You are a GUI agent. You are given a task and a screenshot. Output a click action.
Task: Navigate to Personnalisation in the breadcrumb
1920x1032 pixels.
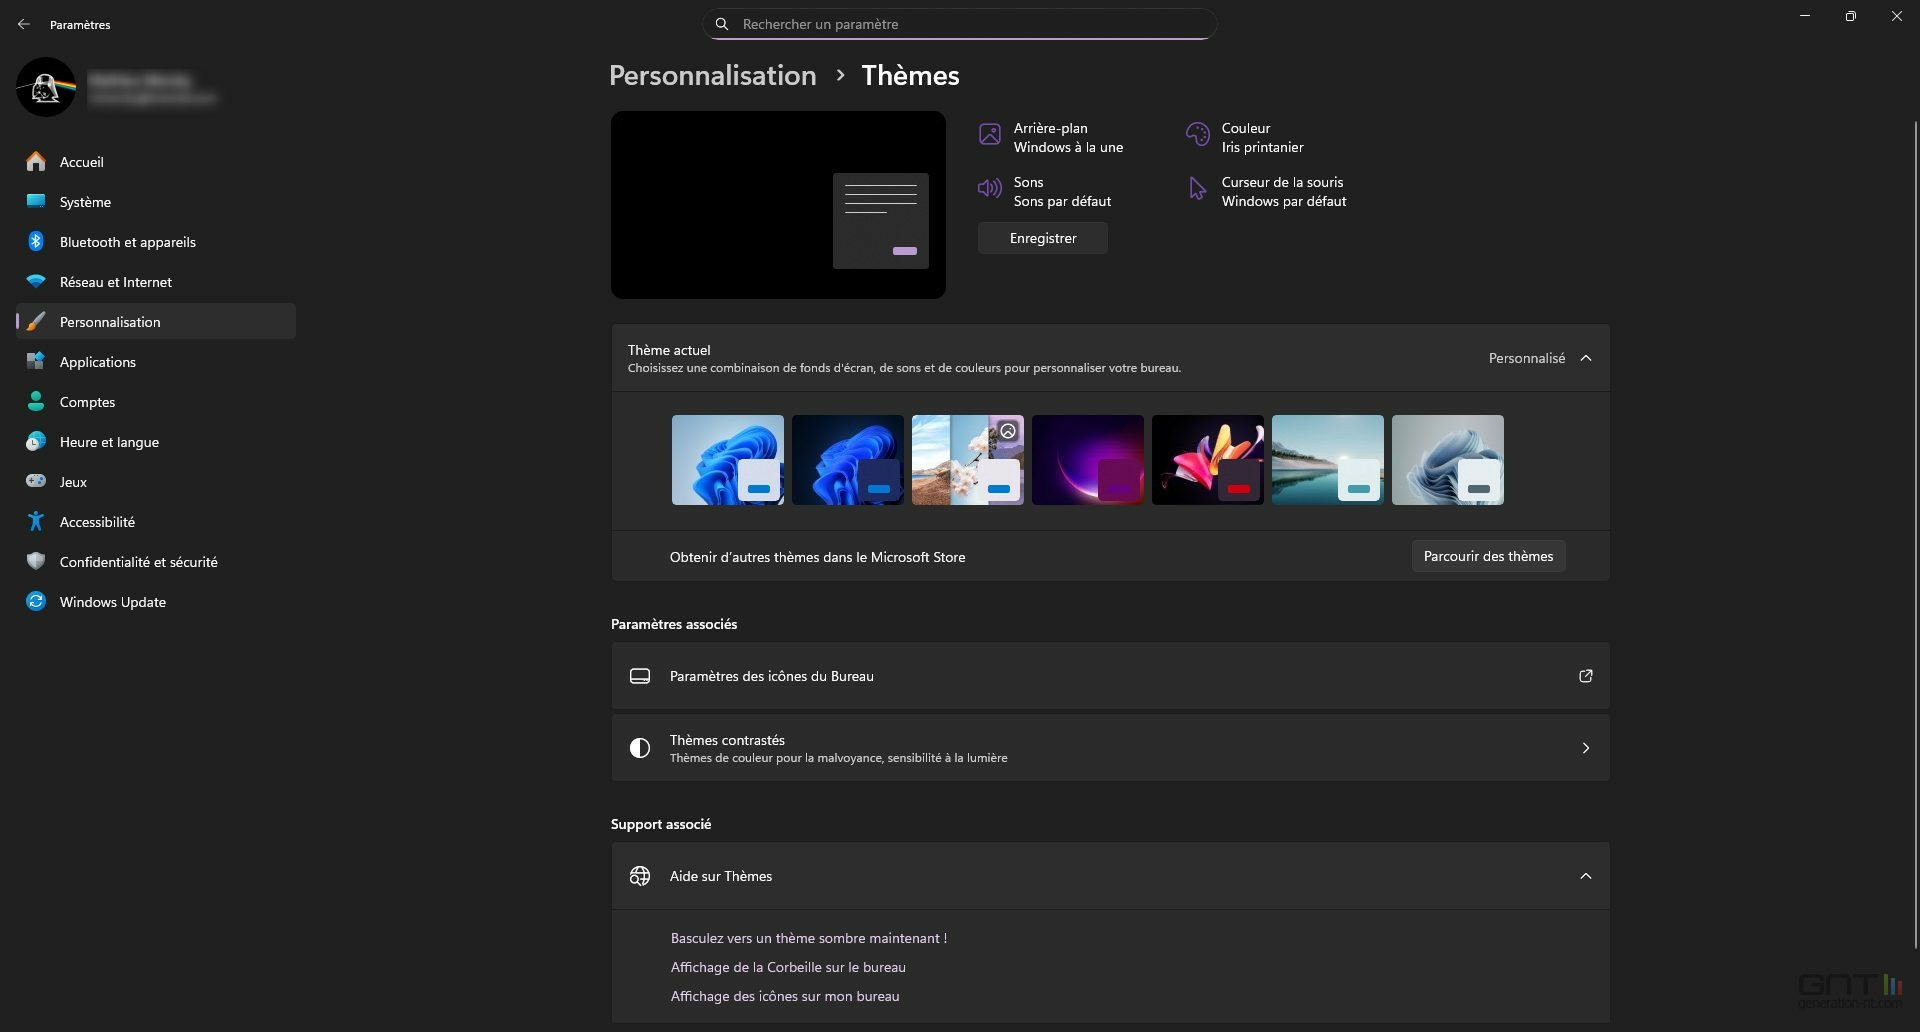click(712, 76)
